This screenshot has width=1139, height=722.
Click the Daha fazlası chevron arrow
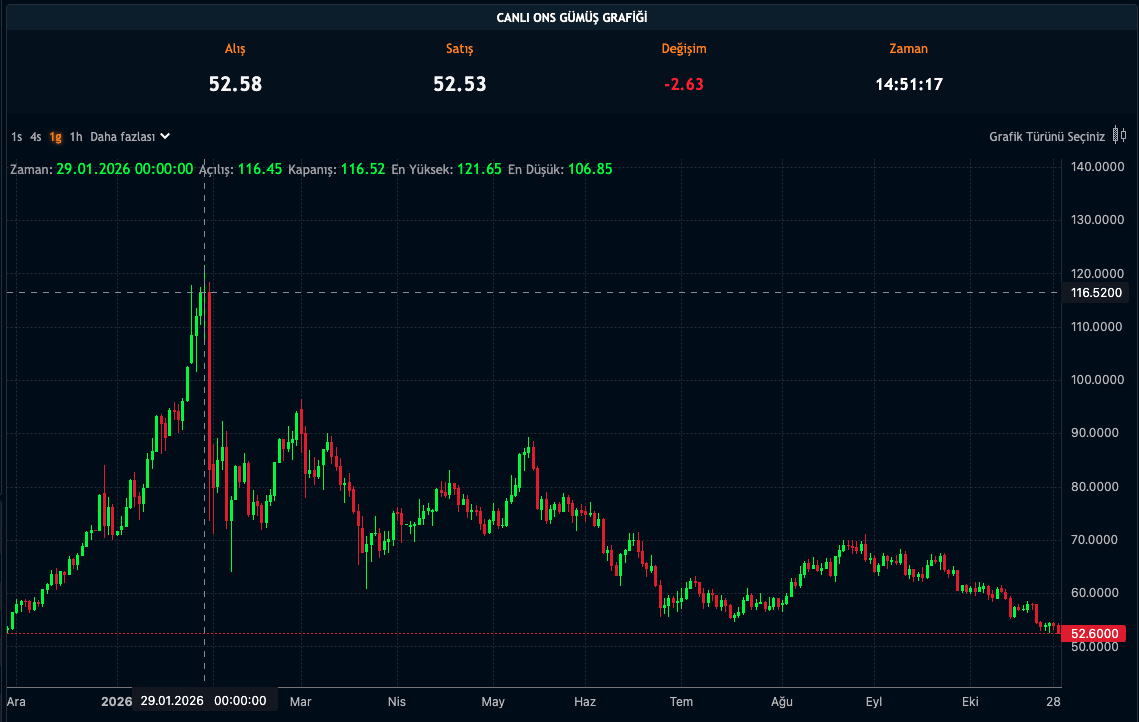click(165, 136)
